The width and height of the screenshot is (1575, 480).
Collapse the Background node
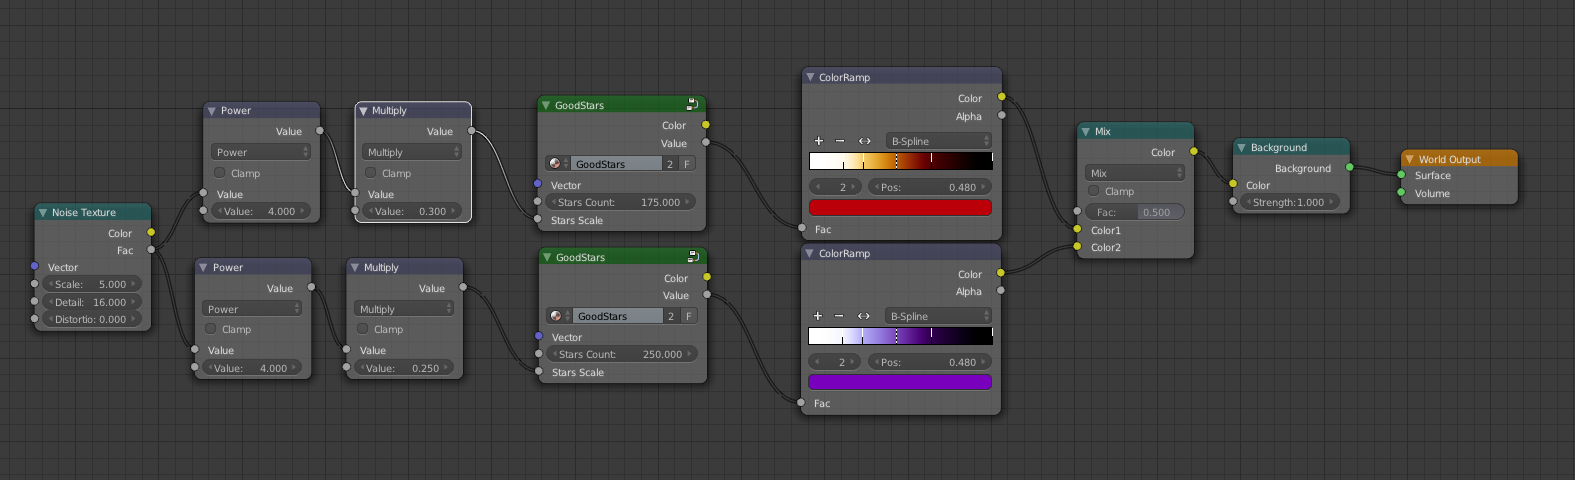(x=1242, y=147)
